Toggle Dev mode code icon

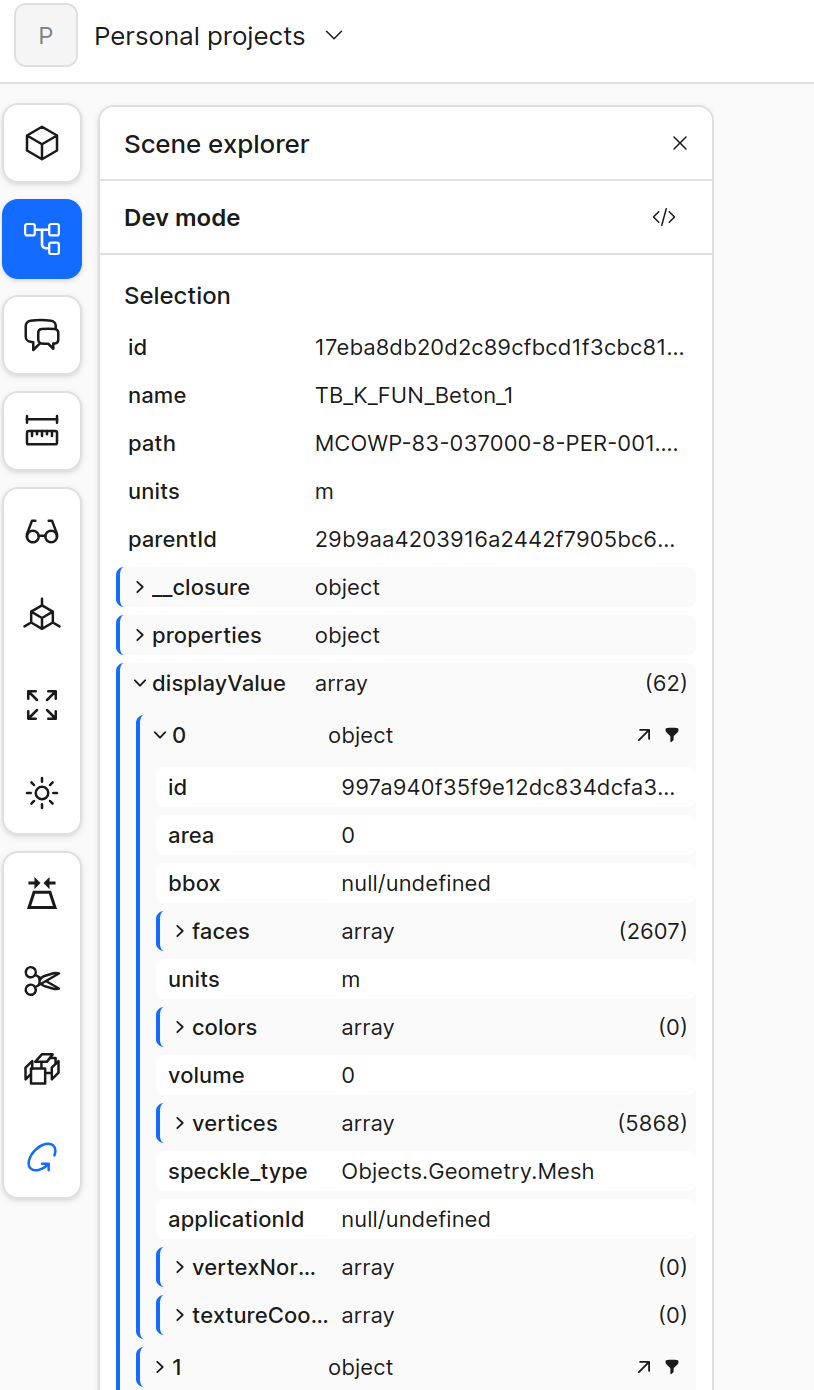click(664, 218)
